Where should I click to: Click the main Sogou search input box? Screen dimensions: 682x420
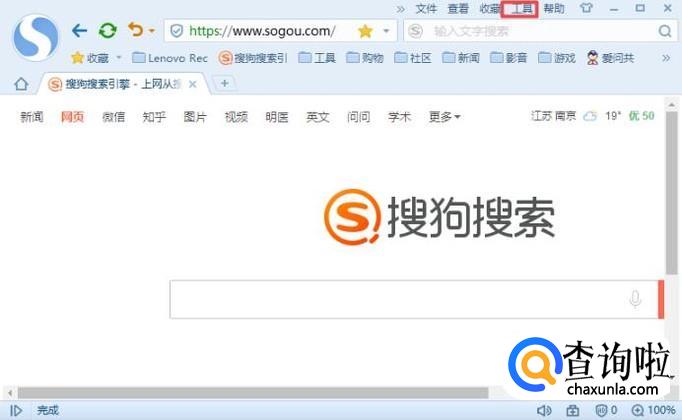point(413,300)
